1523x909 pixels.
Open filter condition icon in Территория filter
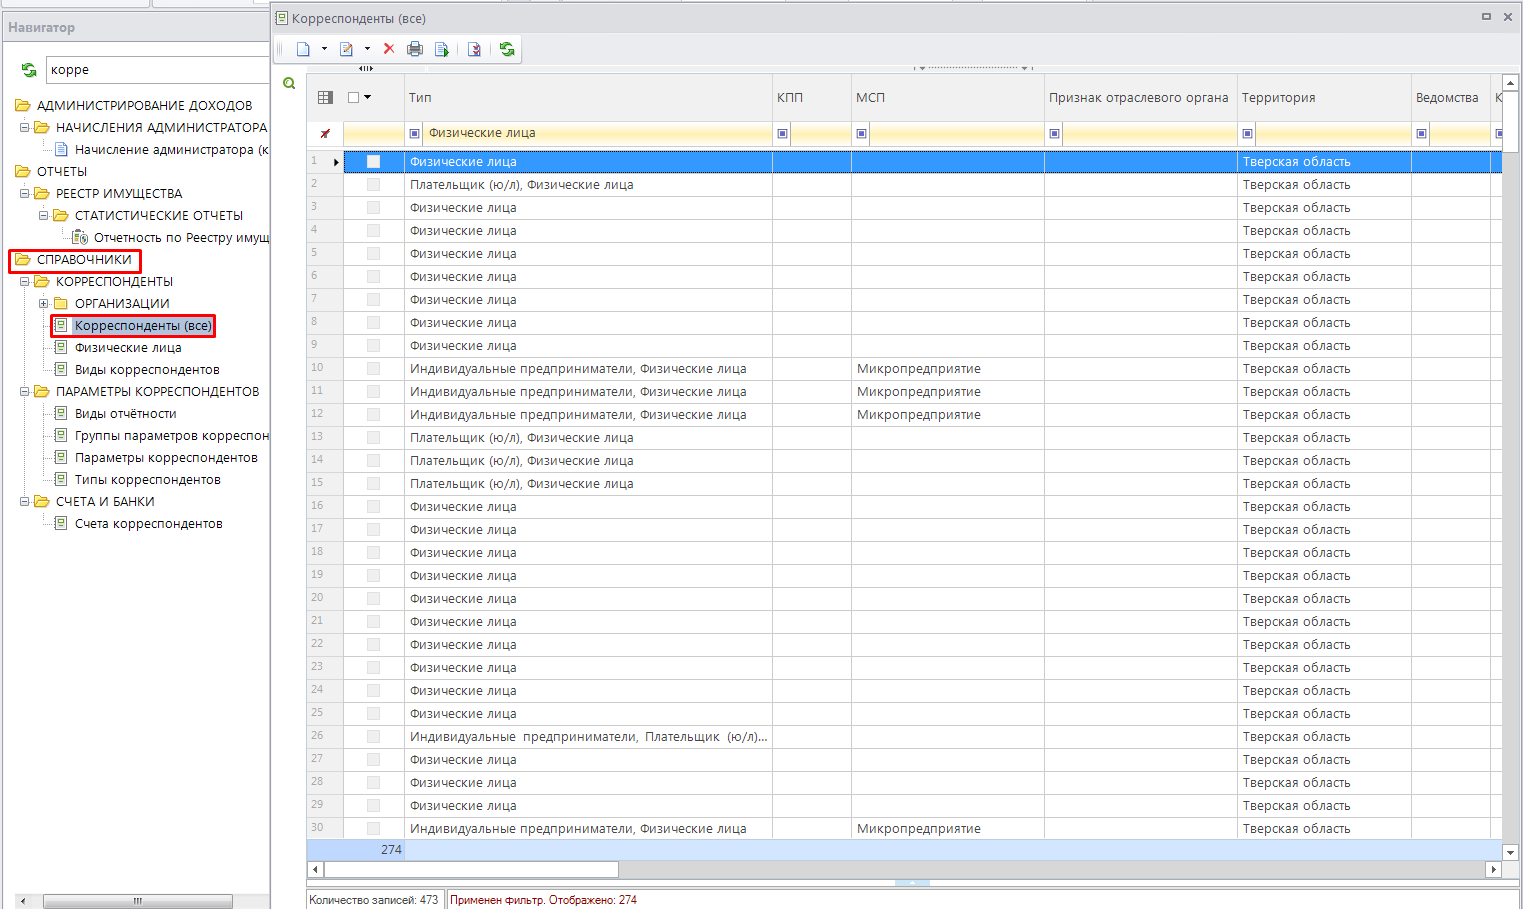[x=1248, y=133]
